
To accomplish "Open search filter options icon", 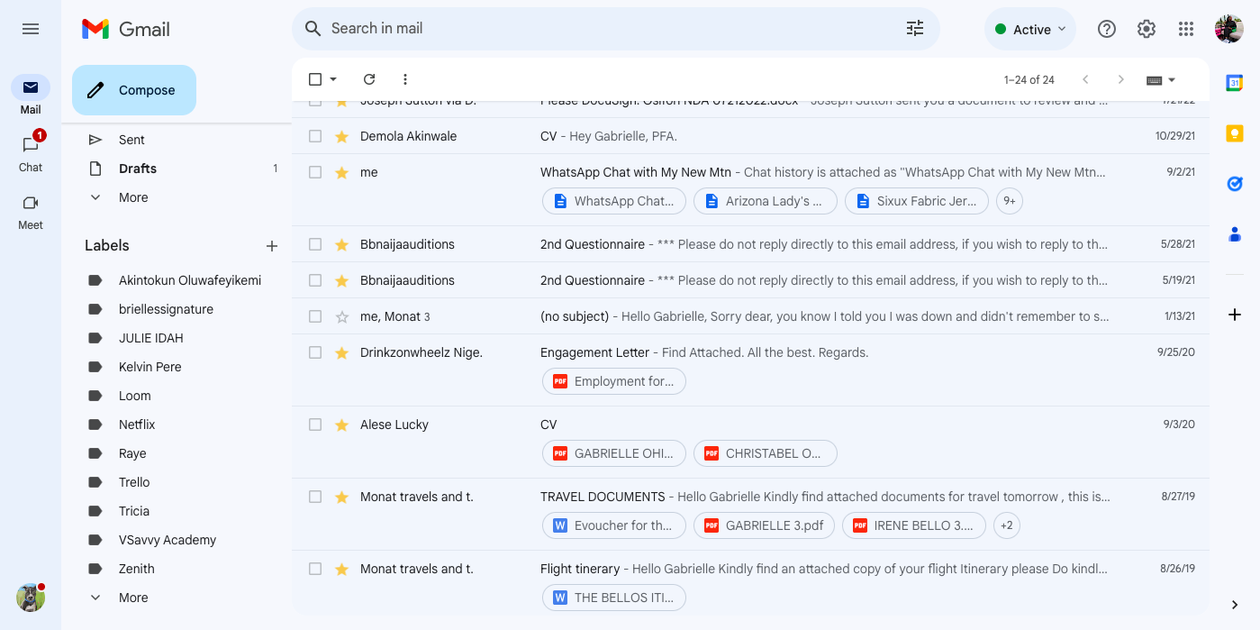I will pos(914,29).
